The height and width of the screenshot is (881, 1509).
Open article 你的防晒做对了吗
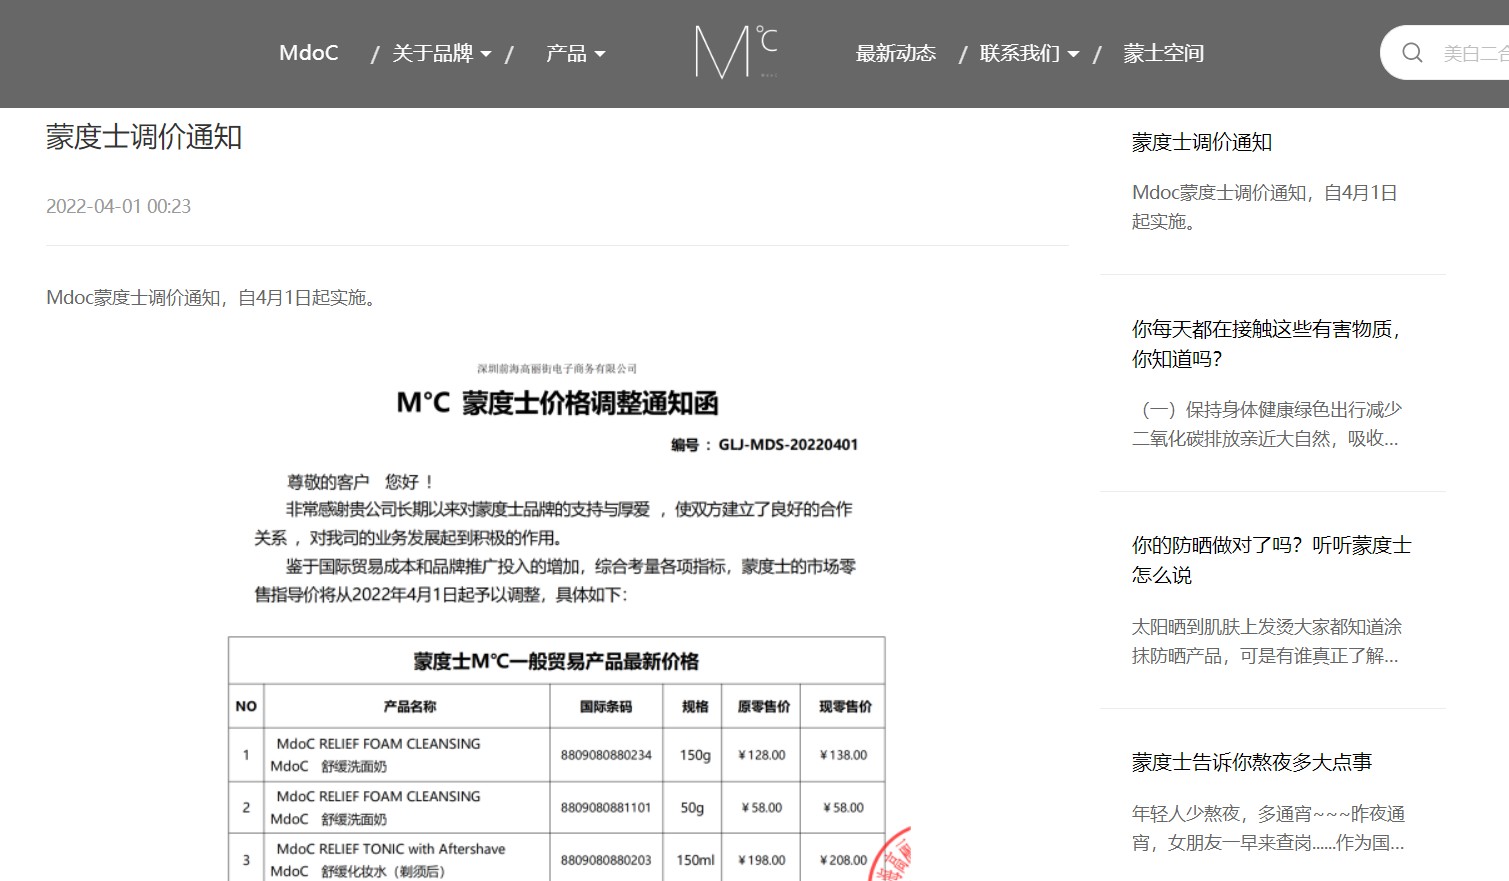[1272, 560]
